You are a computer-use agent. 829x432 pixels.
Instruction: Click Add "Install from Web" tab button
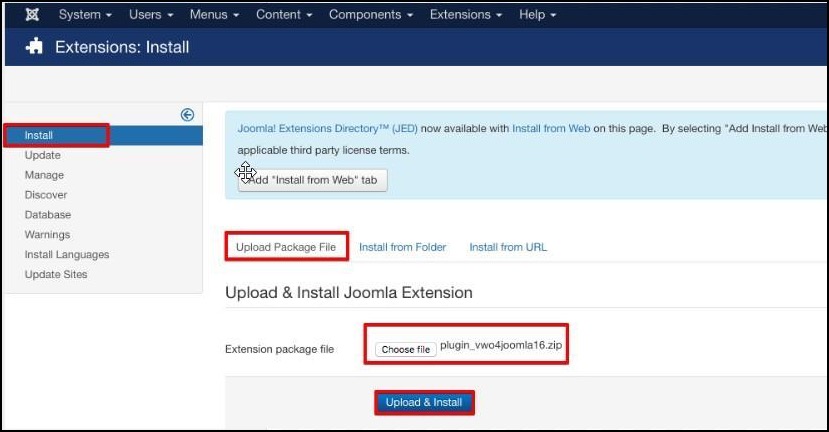(312, 180)
